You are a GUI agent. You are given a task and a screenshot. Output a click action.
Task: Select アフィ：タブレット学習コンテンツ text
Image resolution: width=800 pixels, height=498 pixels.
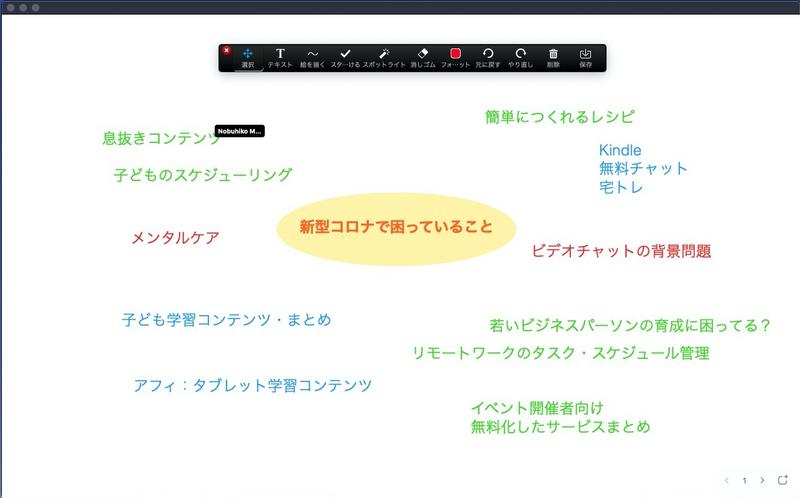pyautogui.click(x=253, y=385)
